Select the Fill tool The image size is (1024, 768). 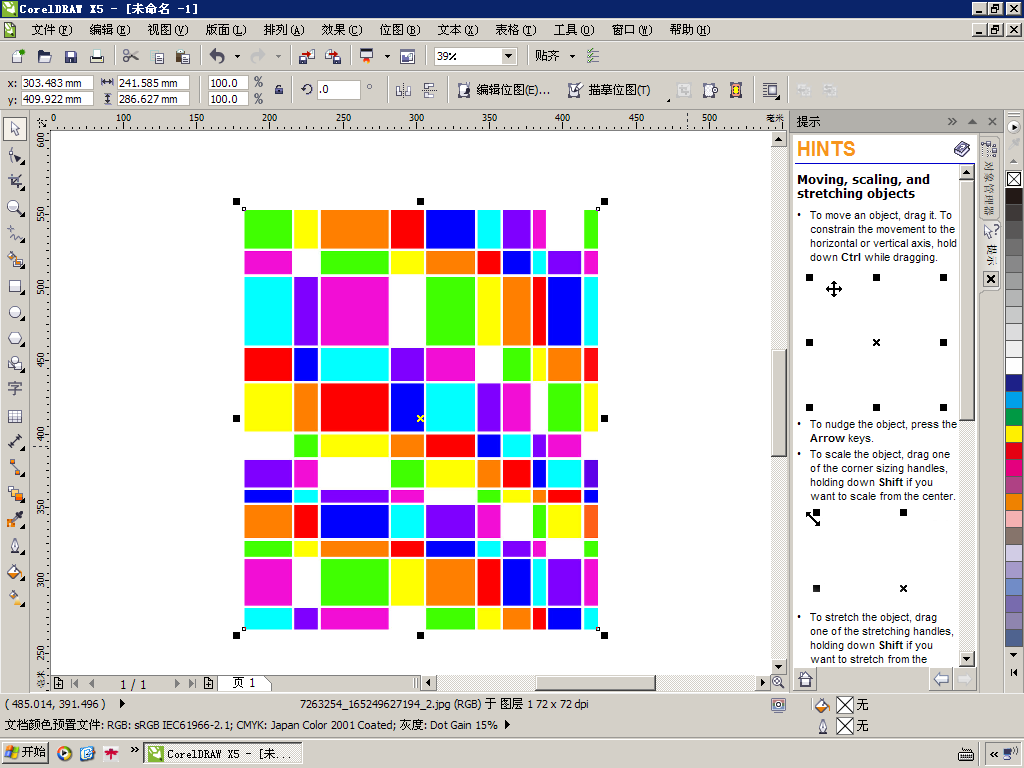tap(15, 573)
